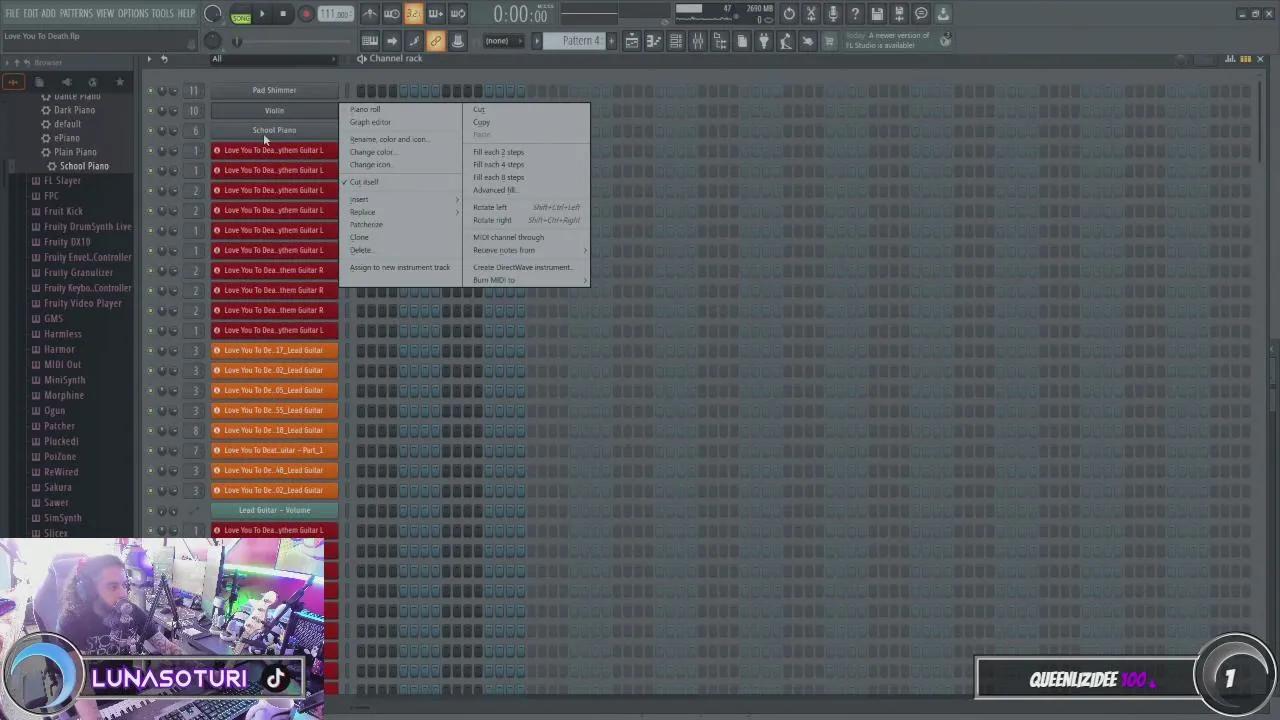The width and height of the screenshot is (1280, 720).
Task: Open the Playlist view icon
Action: pyautogui.click(x=632, y=41)
